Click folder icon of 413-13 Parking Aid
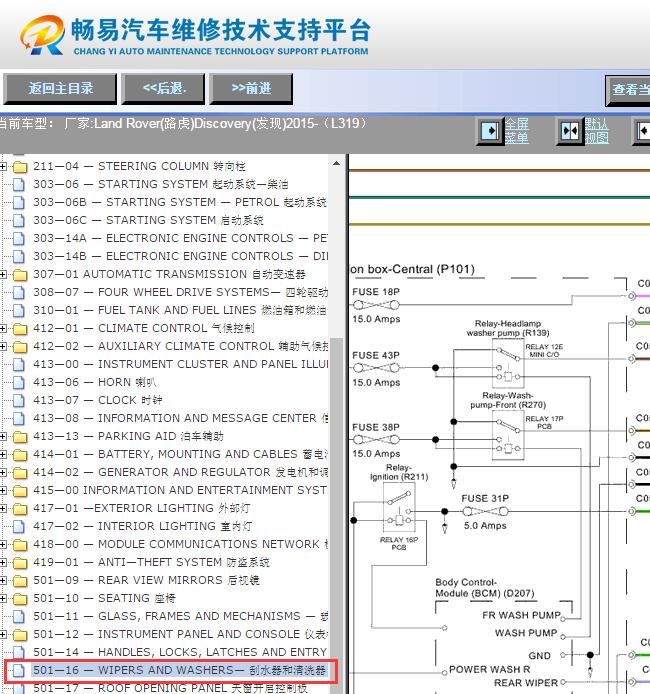This screenshot has height=694, width=650. pyautogui.click(x=19, y=437)
